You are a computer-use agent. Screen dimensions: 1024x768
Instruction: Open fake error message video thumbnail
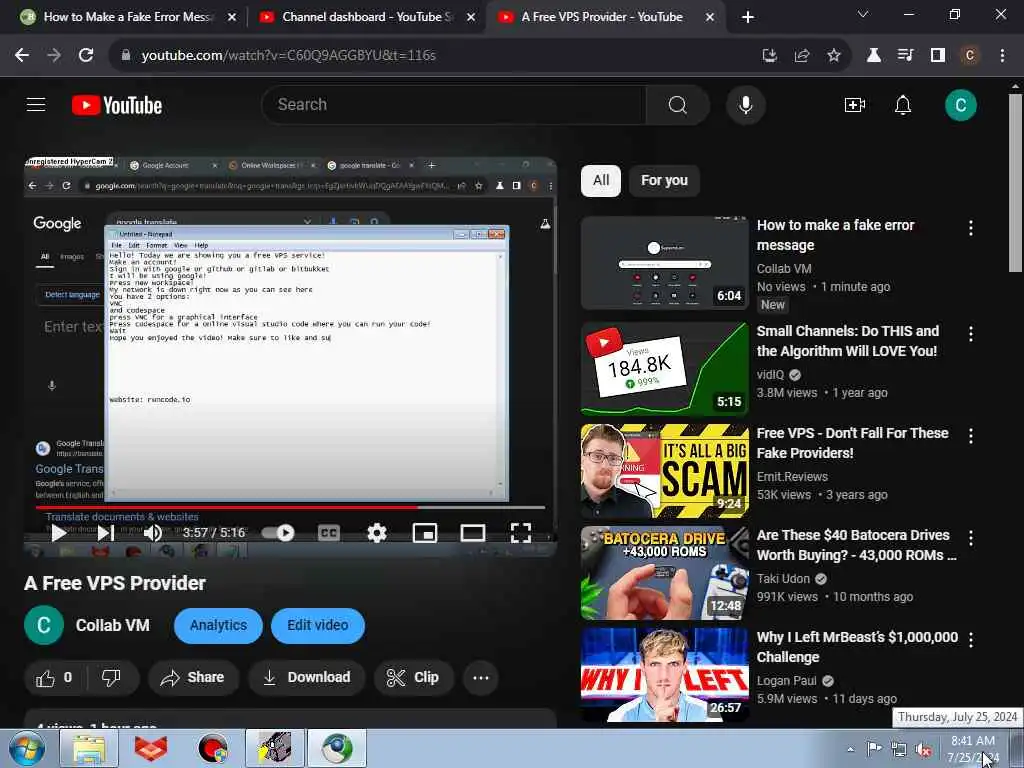coord(664,263)
